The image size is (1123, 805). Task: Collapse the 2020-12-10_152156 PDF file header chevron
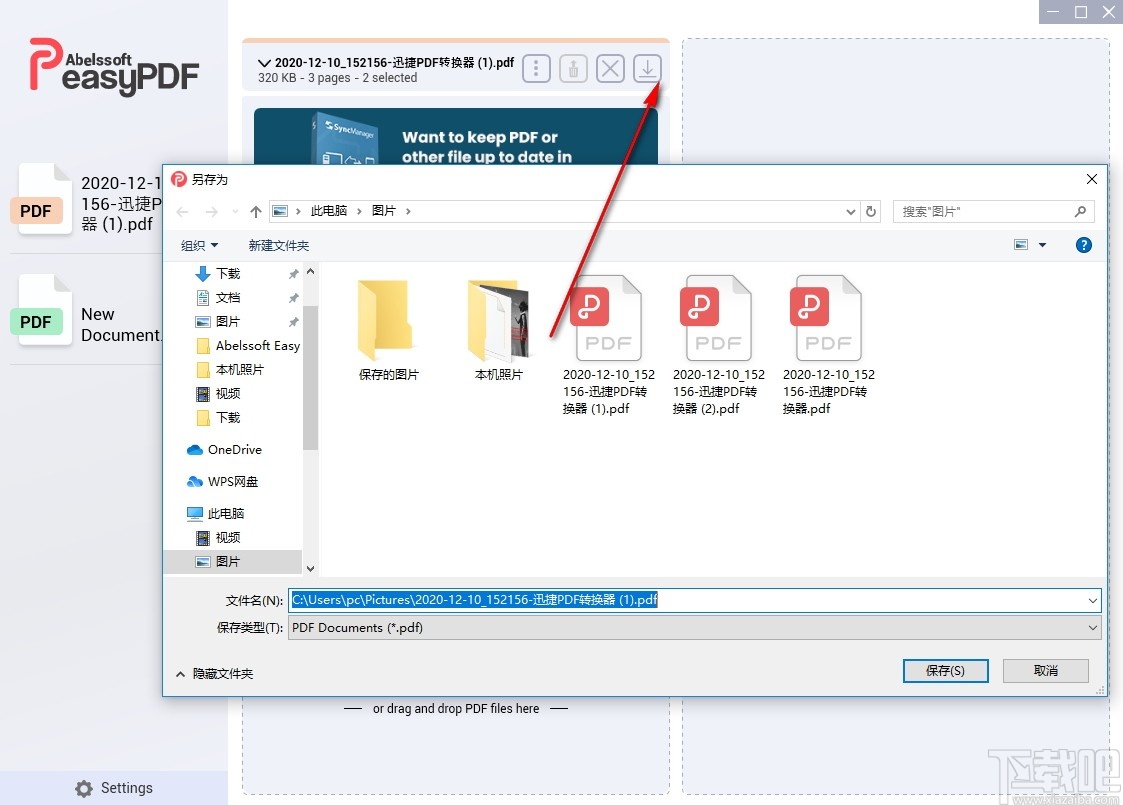(263, 61)
